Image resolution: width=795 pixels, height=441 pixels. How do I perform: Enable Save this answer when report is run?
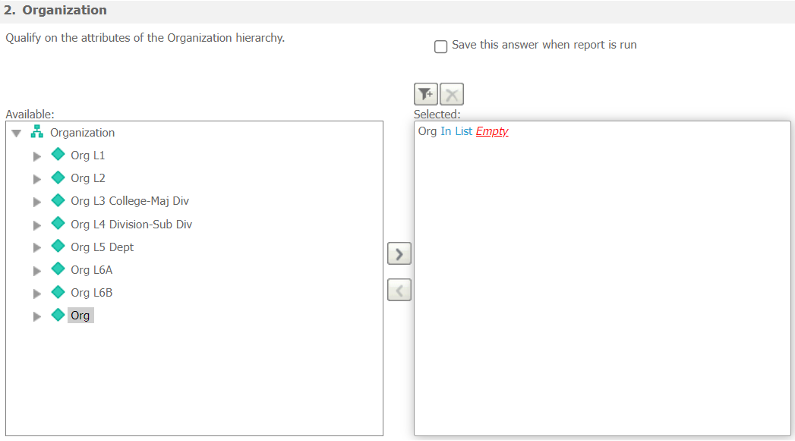coord(441,45)
